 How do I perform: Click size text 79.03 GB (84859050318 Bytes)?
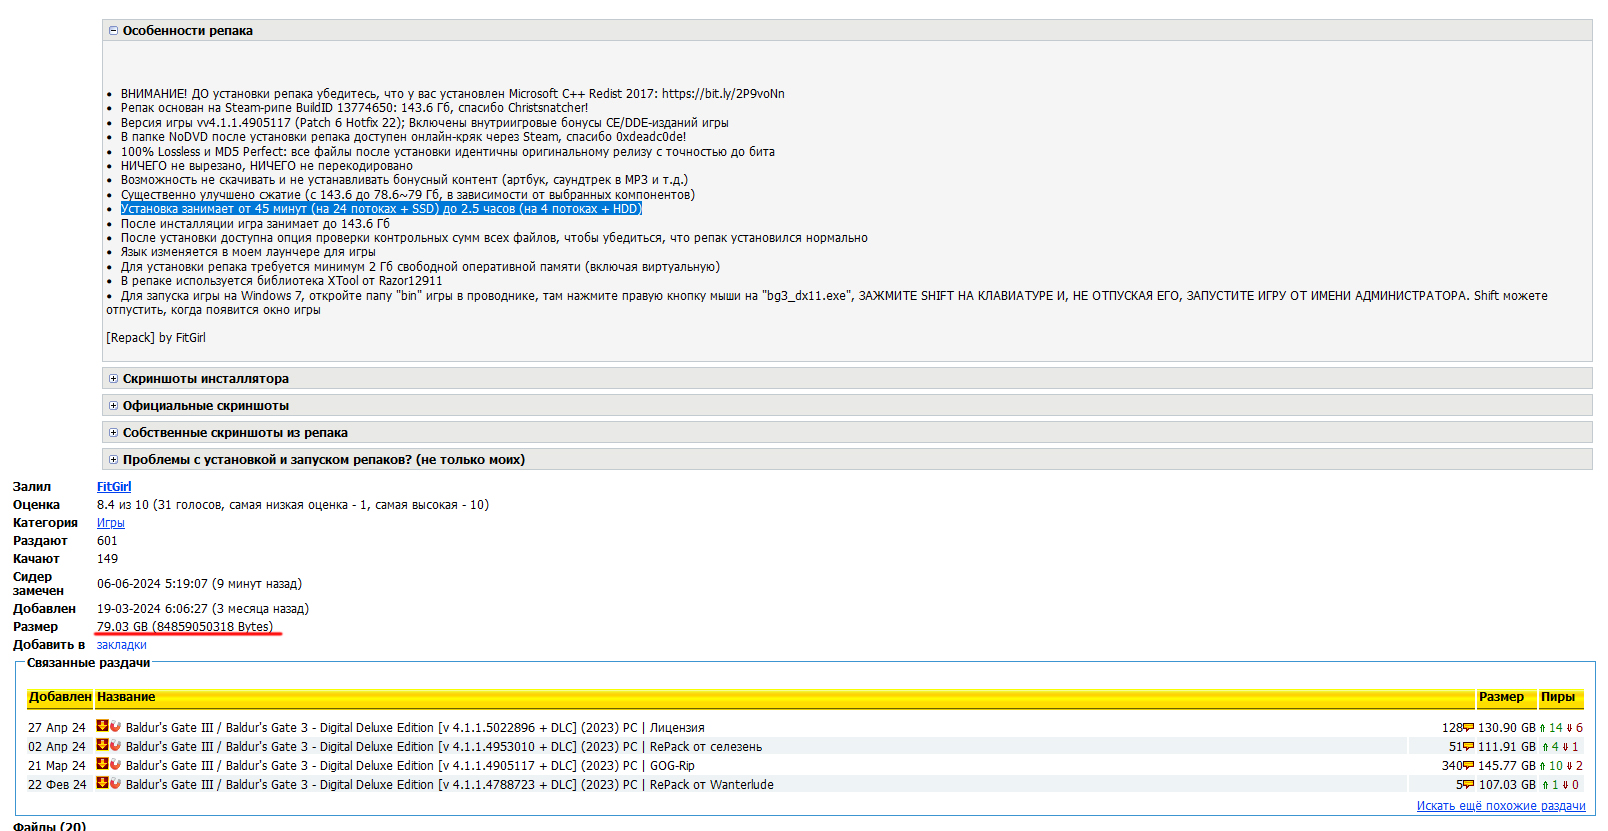click(185, 627)
